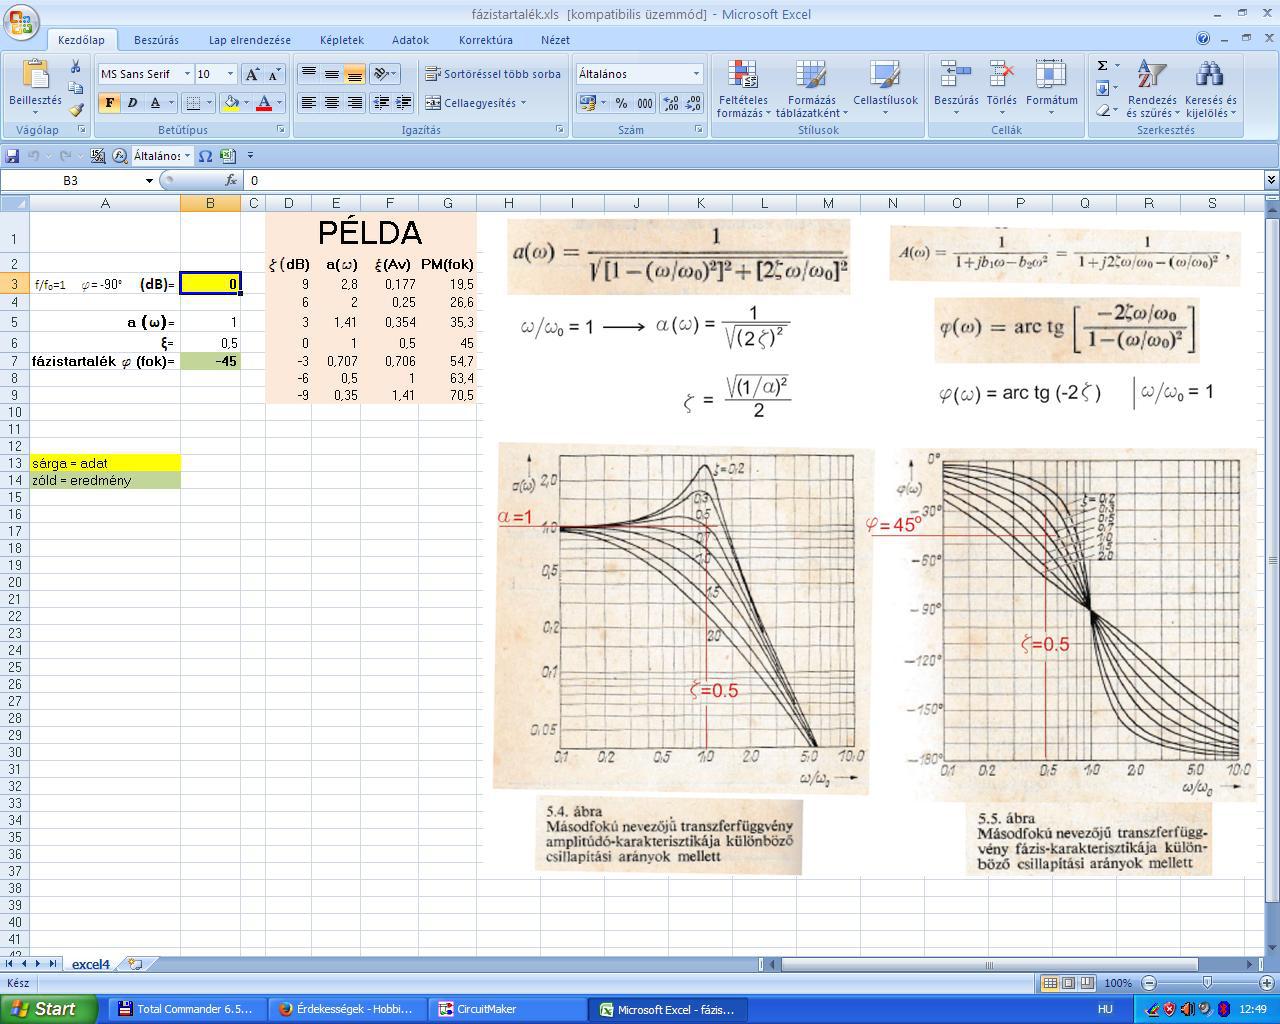Switch to the Beszúrás ribbon tab
The width and height of the screenshot is (1280, 1024).
point(156,40)
